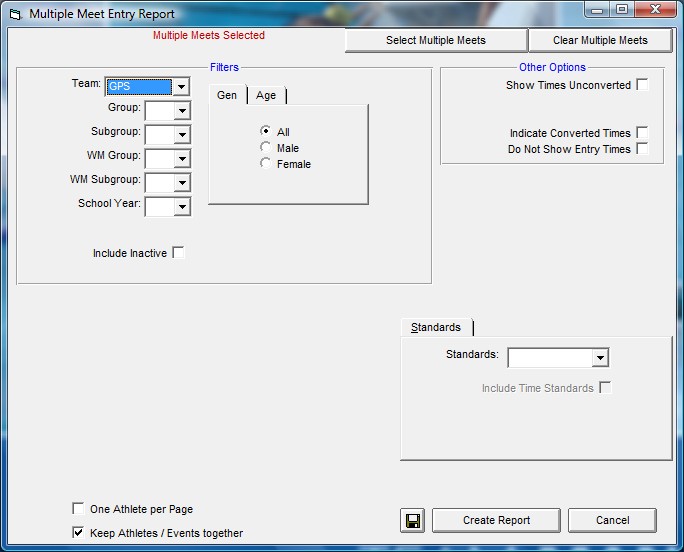Expand the WM Group dropdown
The height and width of the screenshot is (552, 684).
[x=182, y=158]
